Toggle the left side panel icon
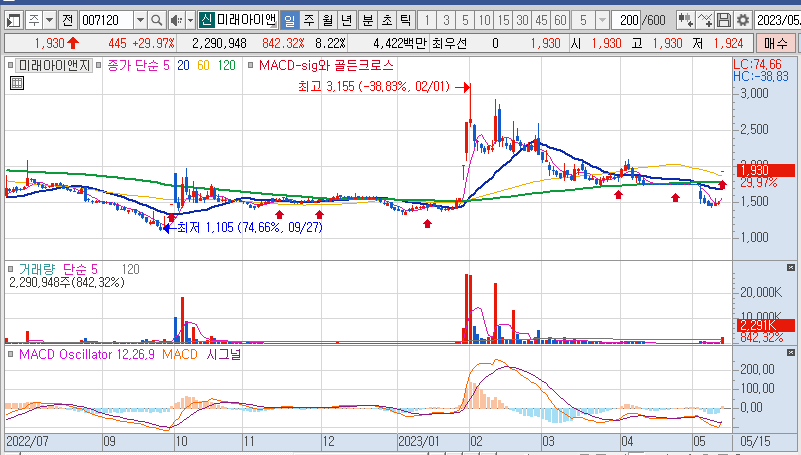 [x=13, y=20]
